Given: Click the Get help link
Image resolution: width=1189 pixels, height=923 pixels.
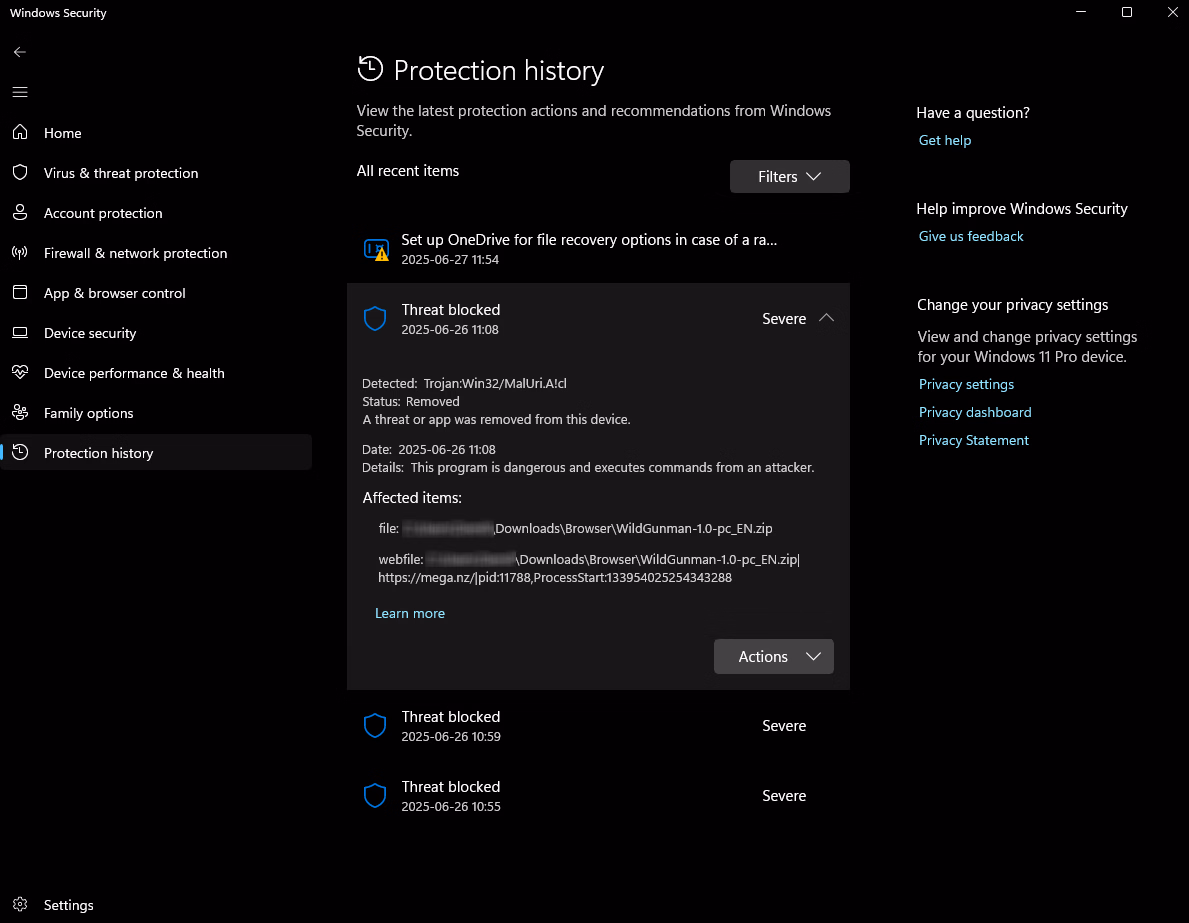Looking at the screenshot, I should [944, 140].
